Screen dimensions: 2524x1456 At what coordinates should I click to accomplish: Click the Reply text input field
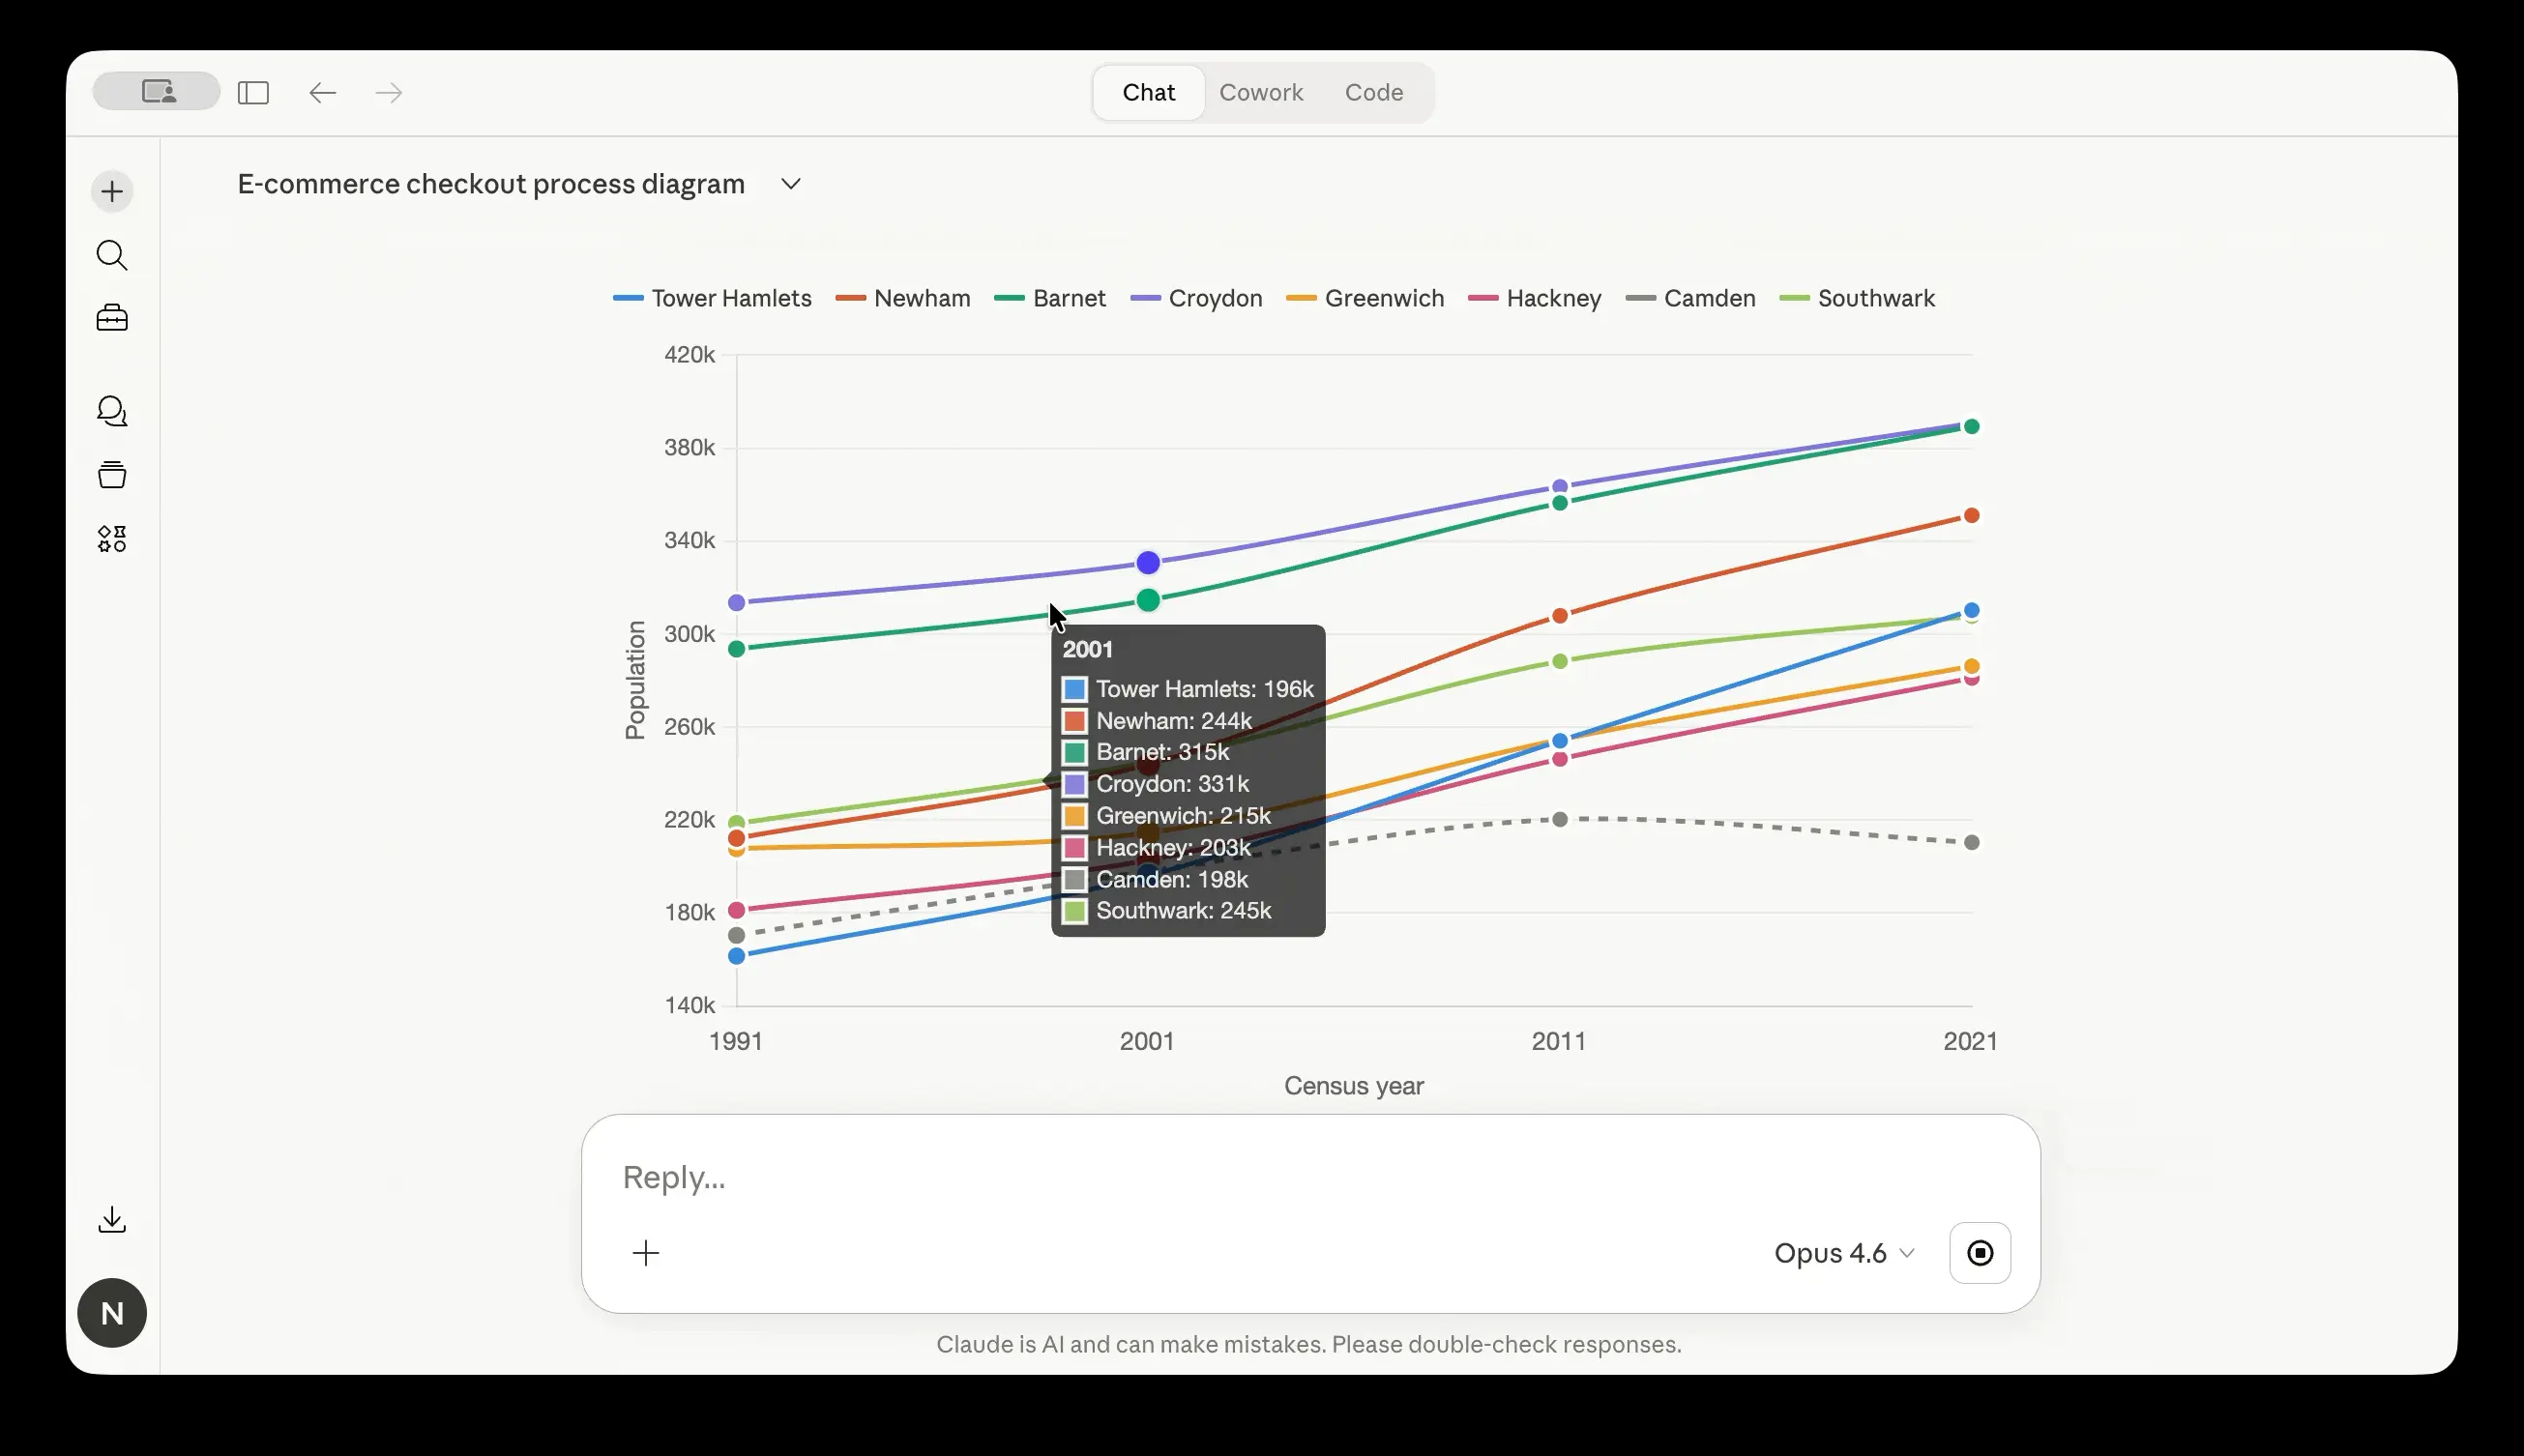(x=1200, y=1177)
